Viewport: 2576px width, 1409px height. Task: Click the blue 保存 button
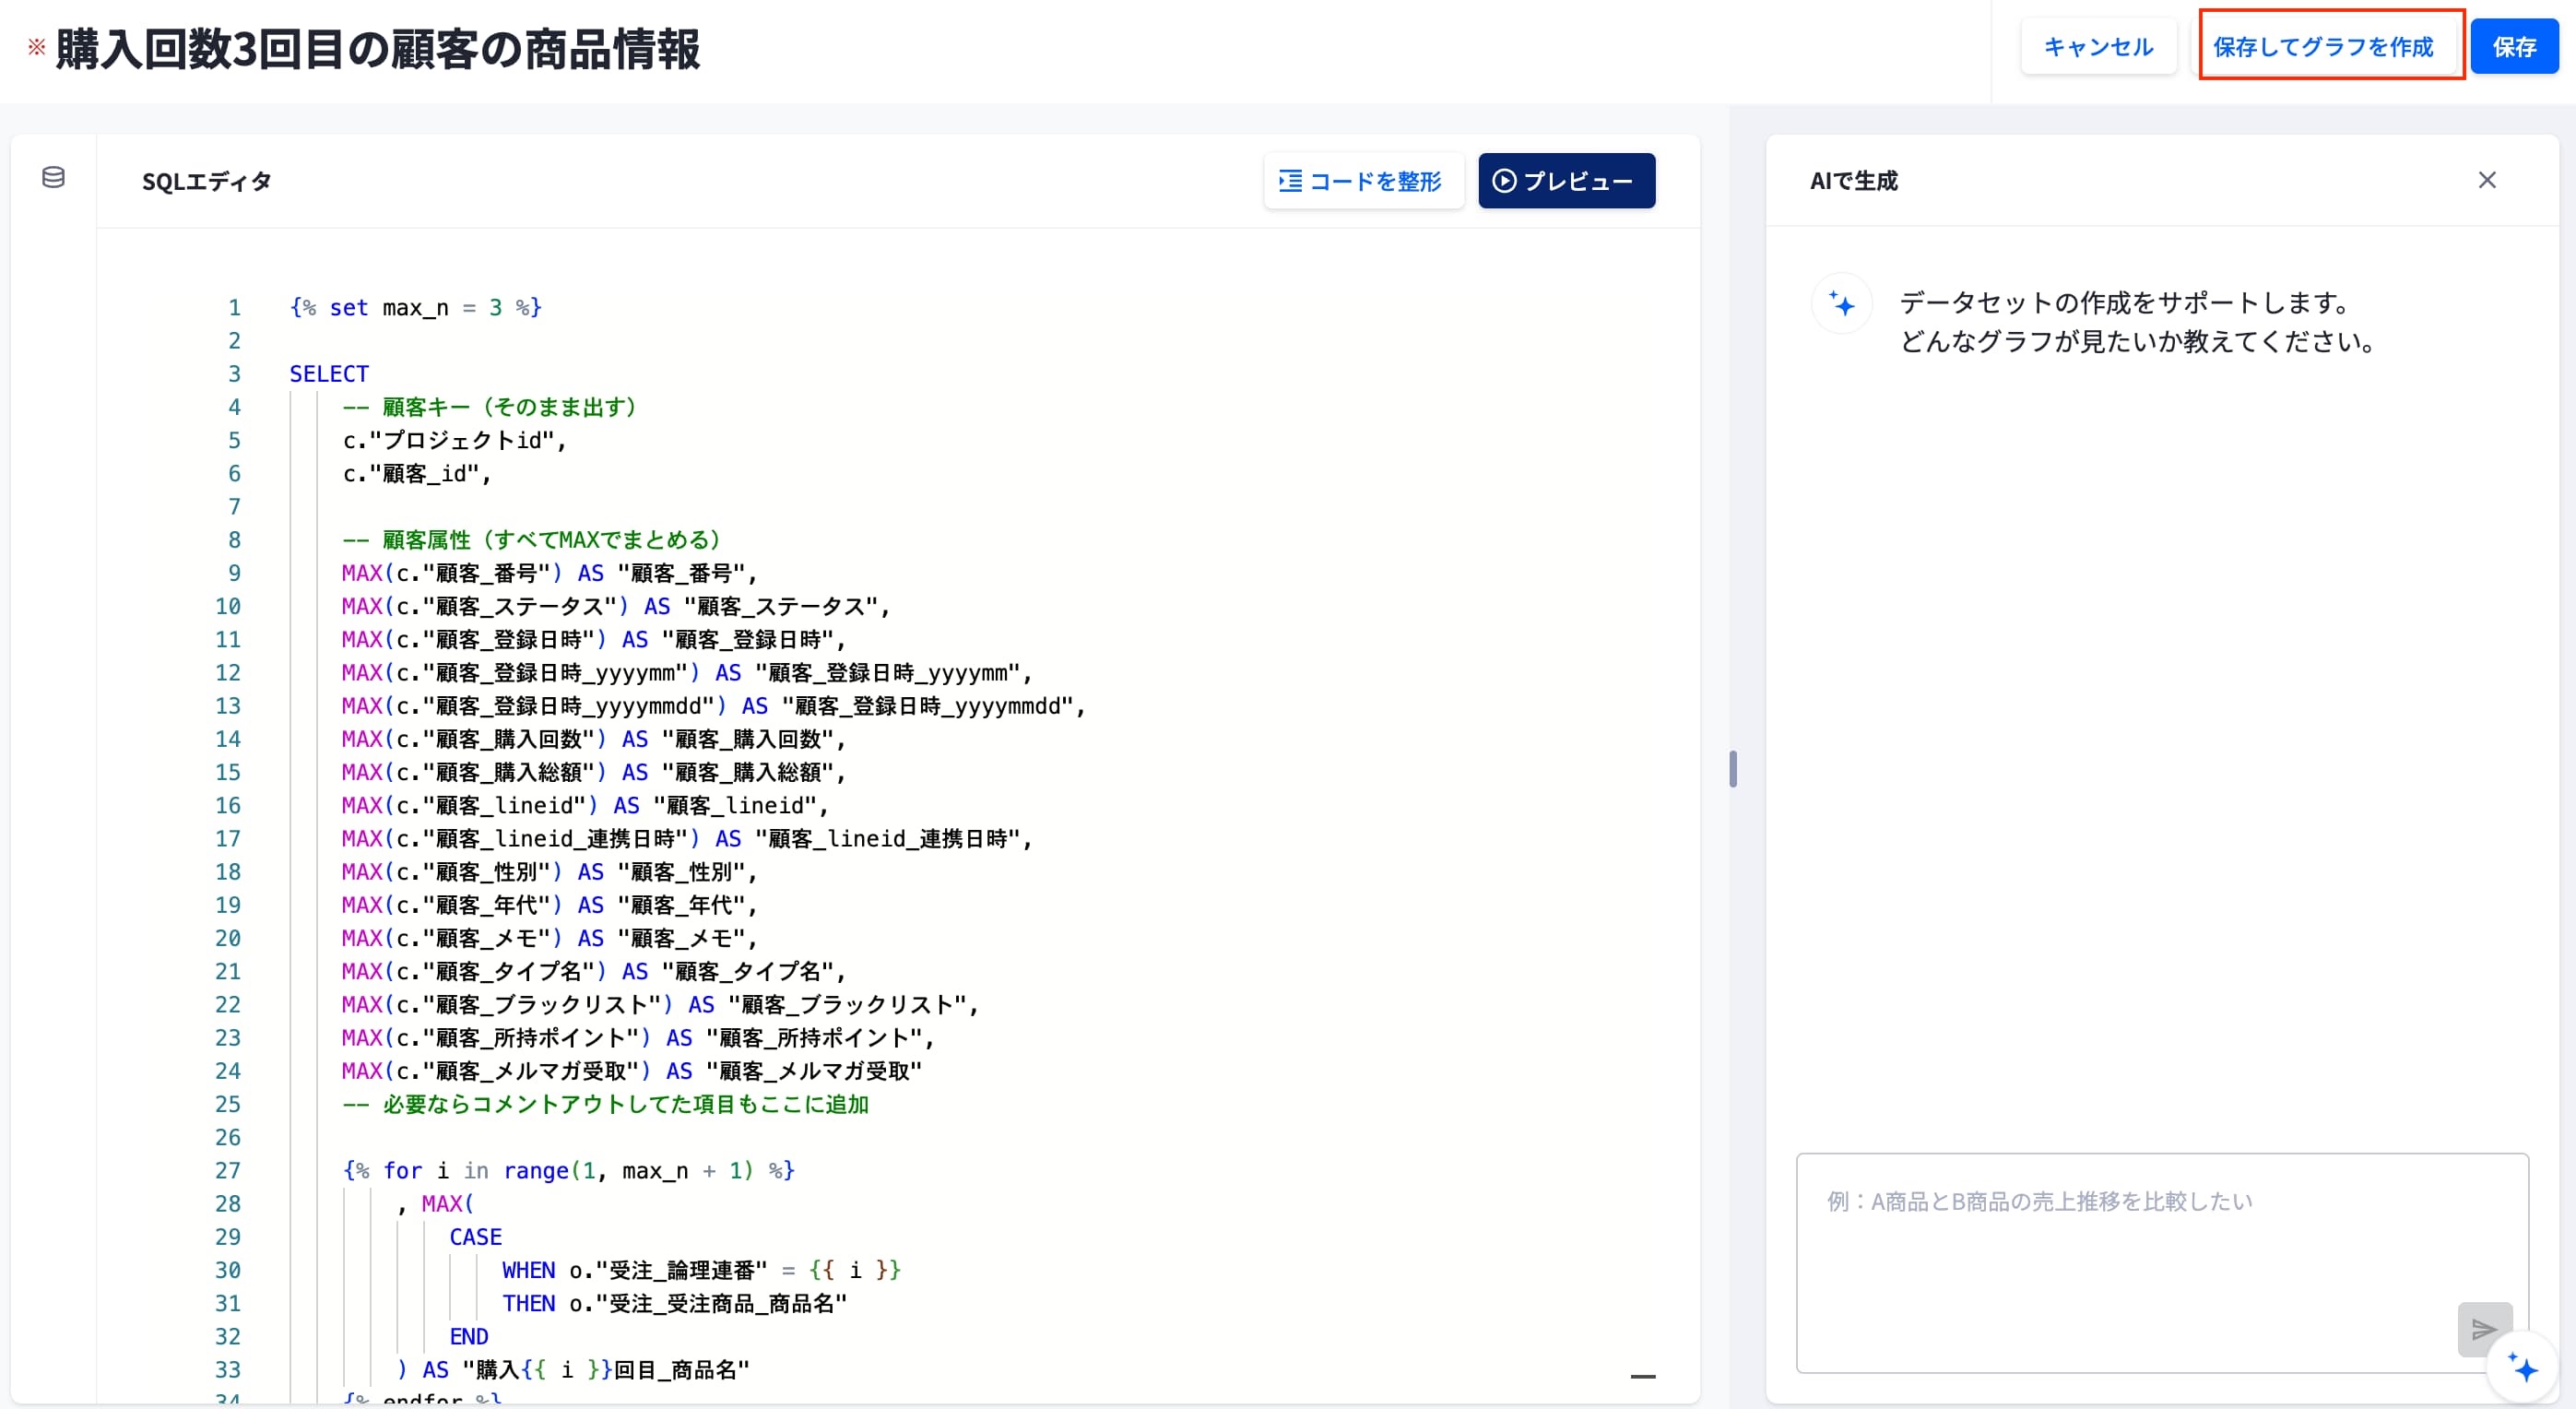click(x=2514, y=47)
